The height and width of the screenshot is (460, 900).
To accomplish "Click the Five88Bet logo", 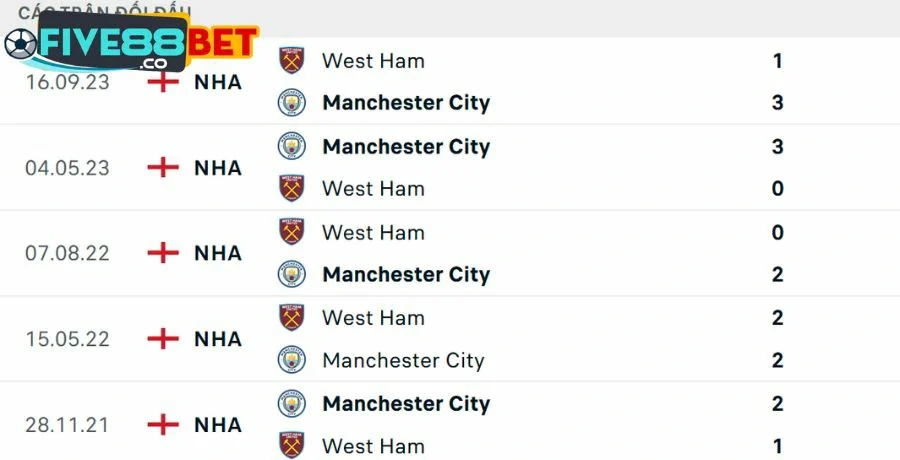I will pyautogui.click(x=130, y=43).
